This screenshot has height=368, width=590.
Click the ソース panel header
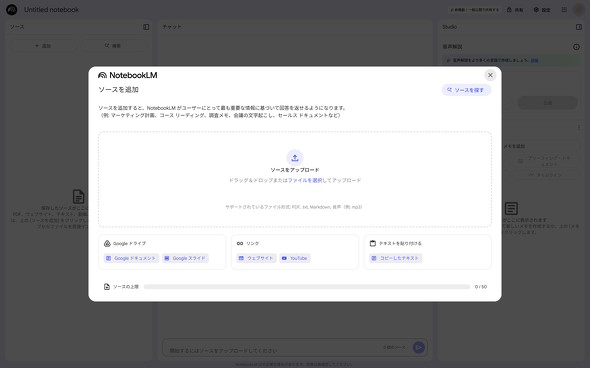point(17,27)
